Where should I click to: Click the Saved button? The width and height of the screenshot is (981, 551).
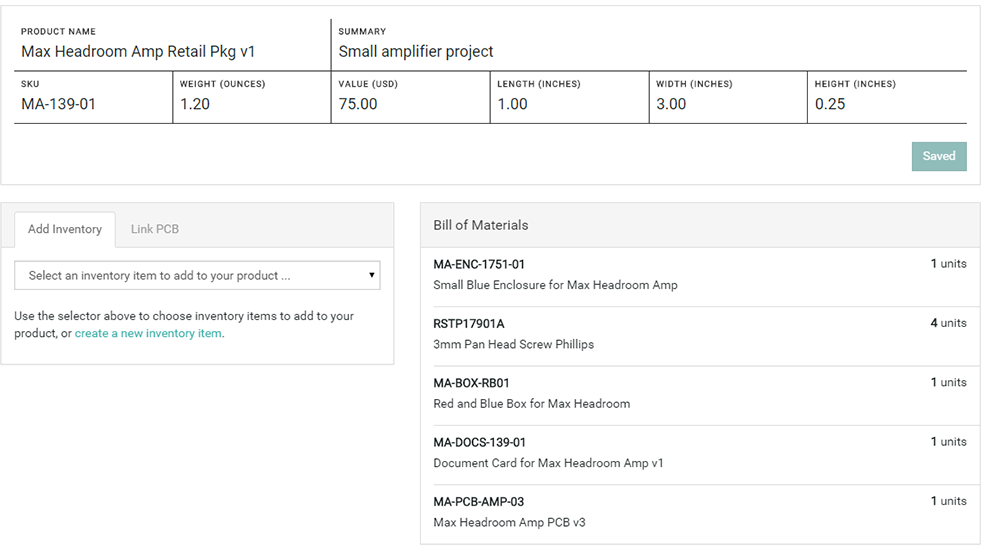[938, 156]
